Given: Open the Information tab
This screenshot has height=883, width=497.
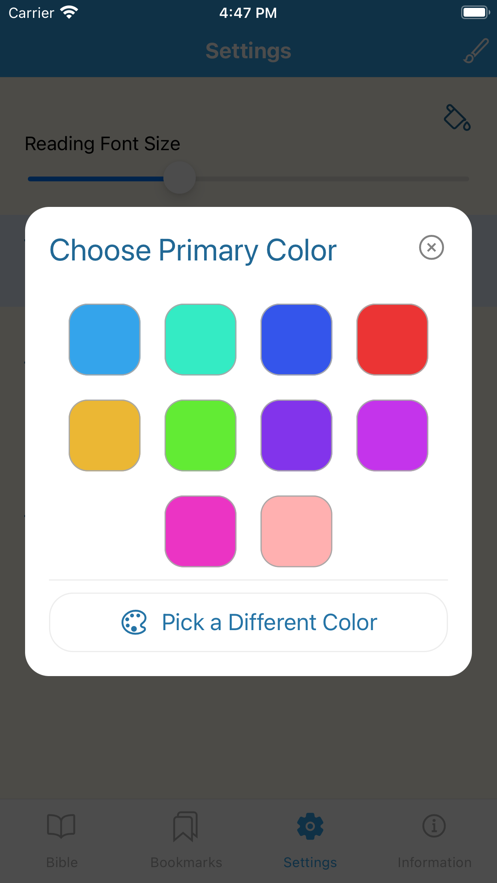Looking at the screenshot, I should (x=434, y=840).
